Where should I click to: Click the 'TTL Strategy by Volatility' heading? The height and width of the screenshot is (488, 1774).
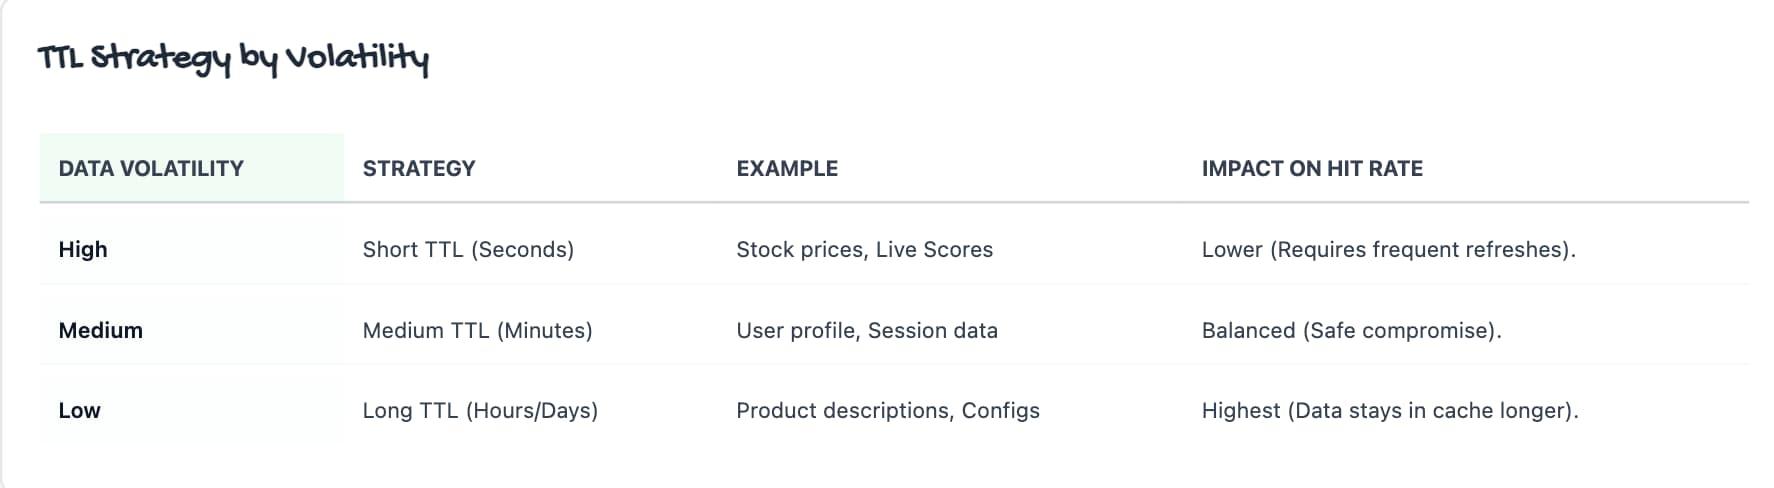[233, 59]
